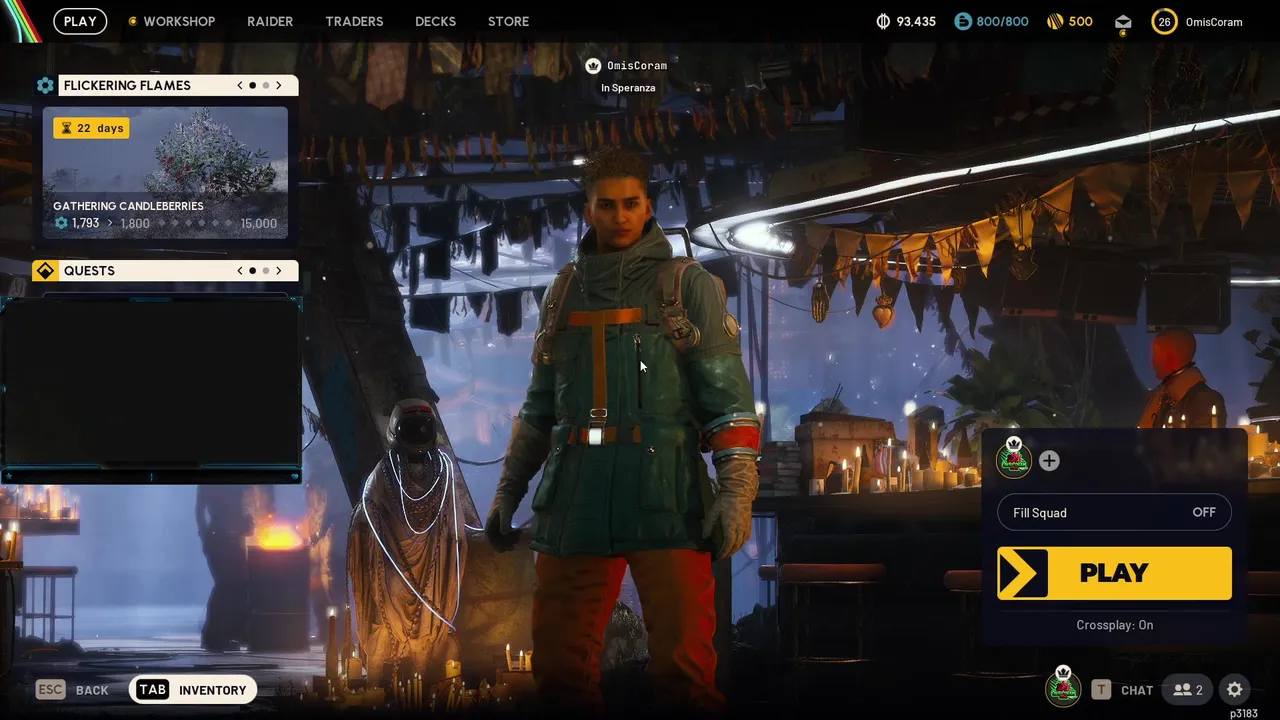
Task: Open the friends list showing 2
Action: 1188,690
